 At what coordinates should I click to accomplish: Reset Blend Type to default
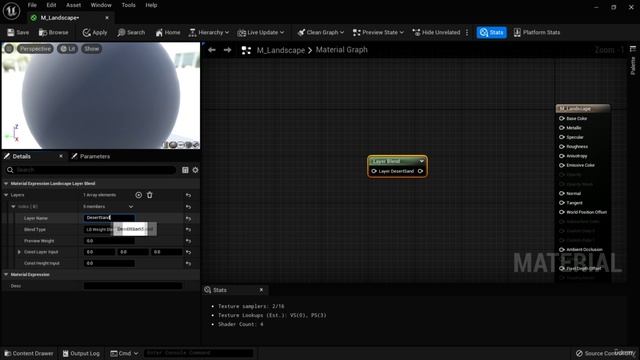(188, 229)
